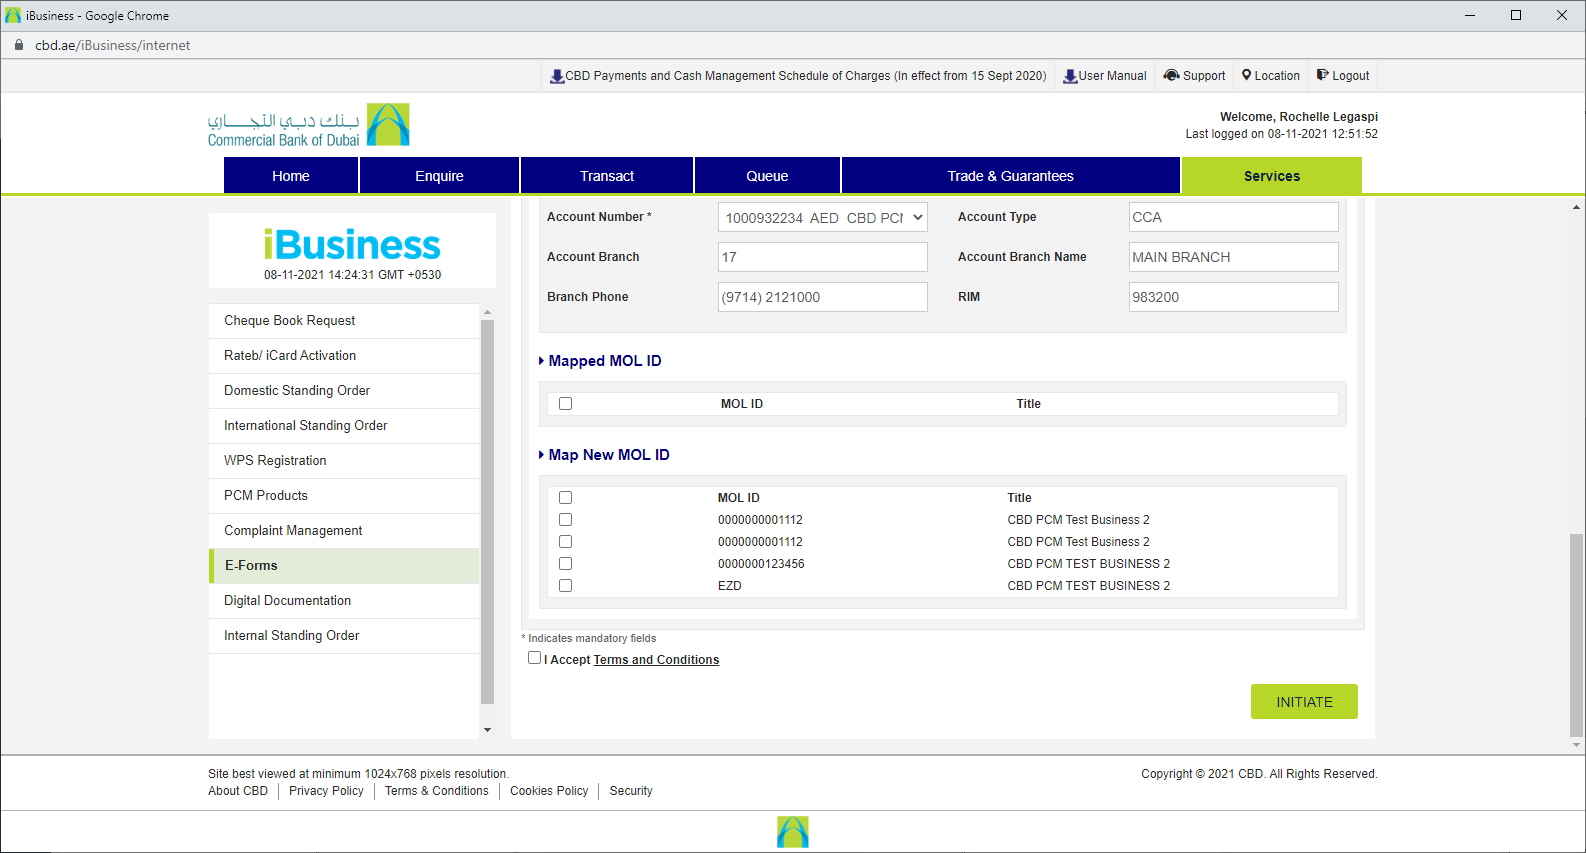
Task: Click the Logout icon in top bar
Action: click(1322, 75)
